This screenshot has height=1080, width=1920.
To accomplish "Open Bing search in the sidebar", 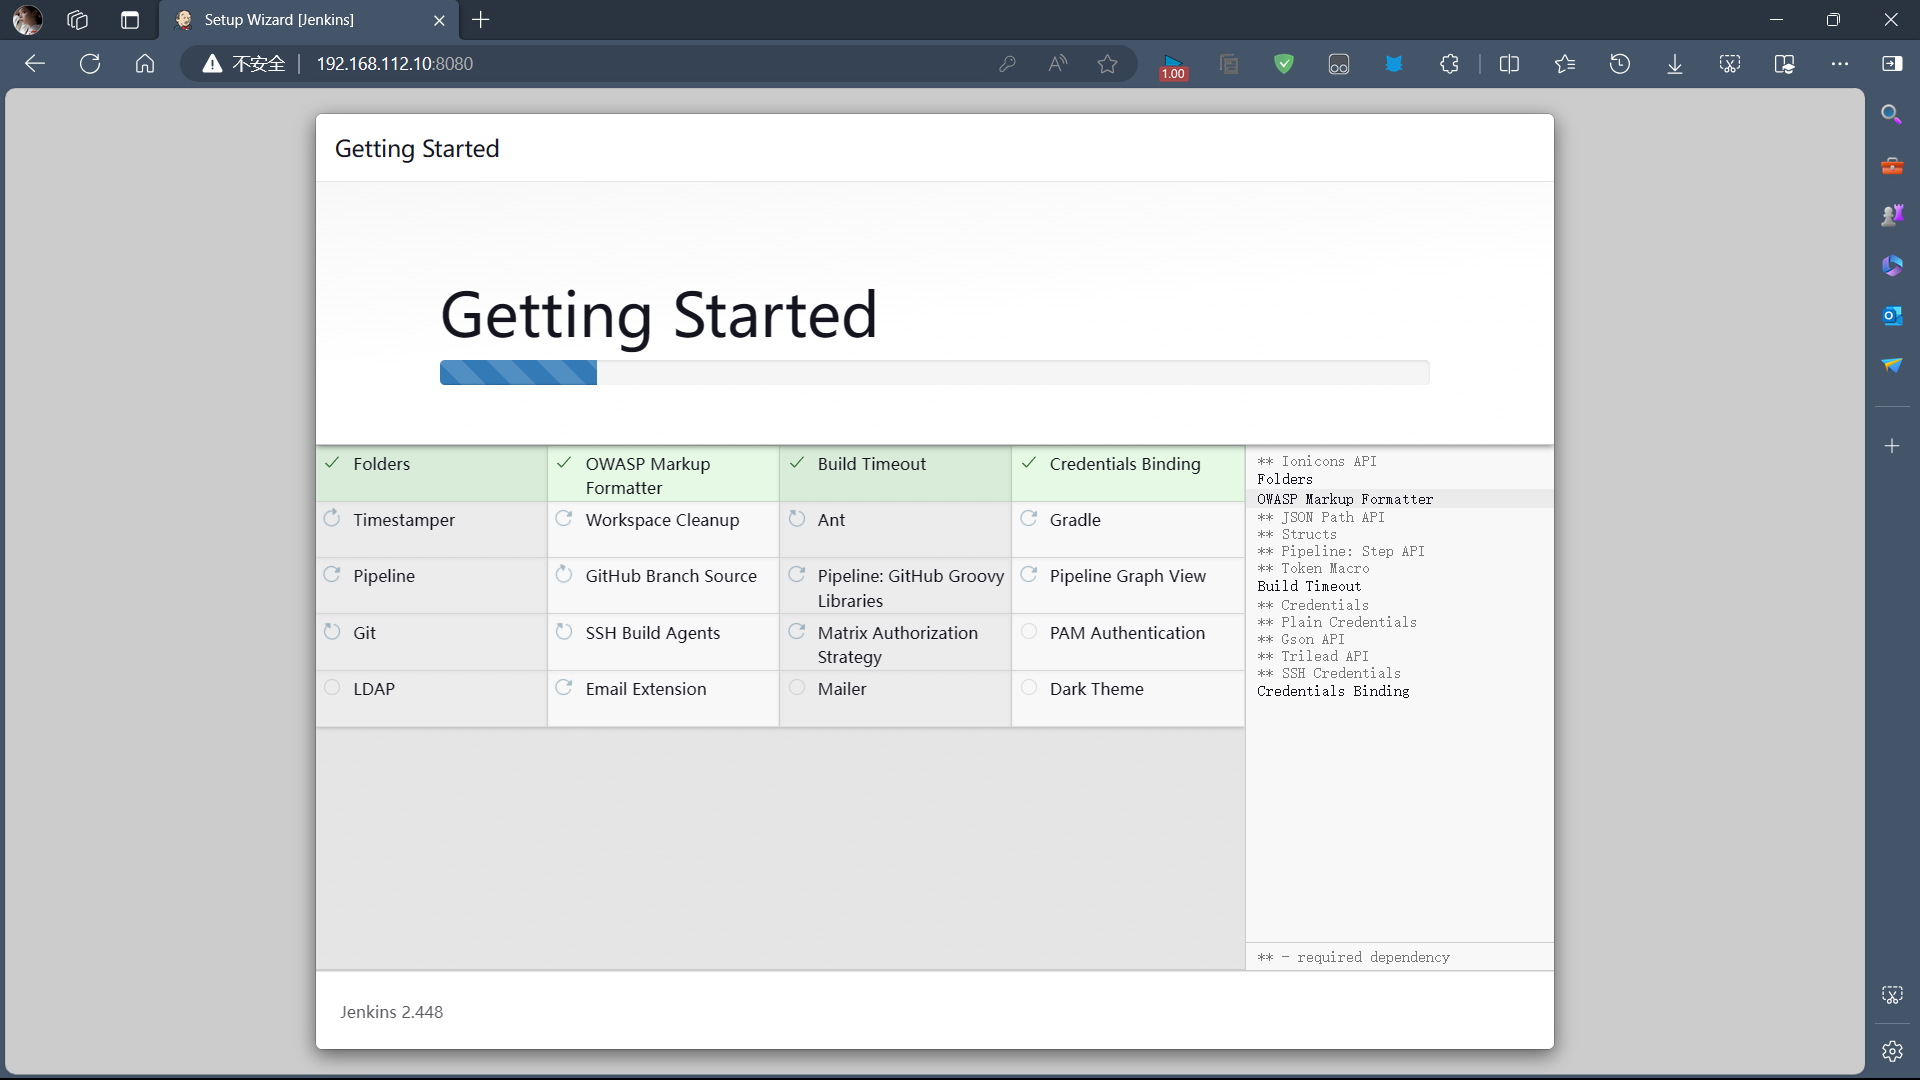I will point(1892,114).
